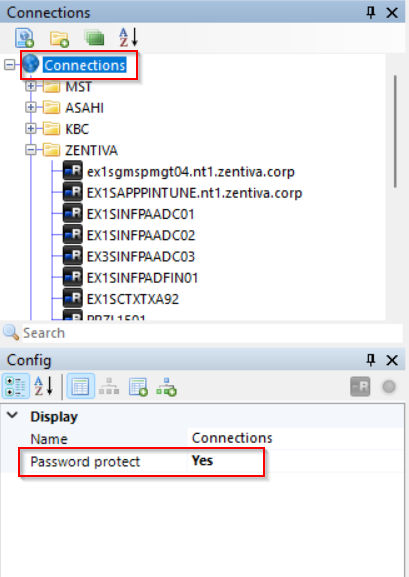The image size is (409, 577).
Task: Click the New Connection icon
Action: (25, 38)
